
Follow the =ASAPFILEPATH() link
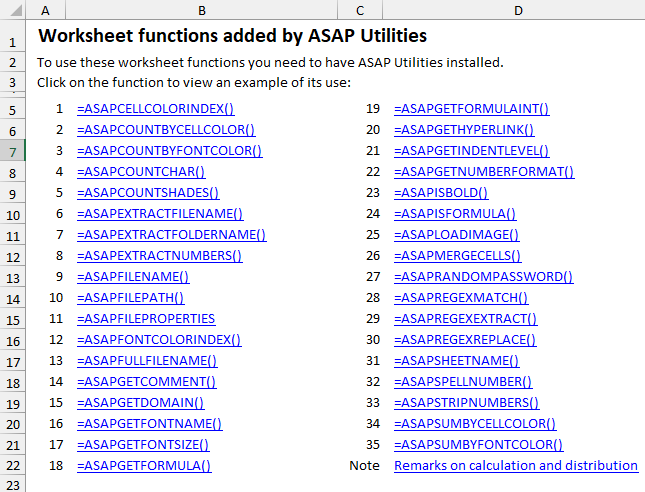131,297
